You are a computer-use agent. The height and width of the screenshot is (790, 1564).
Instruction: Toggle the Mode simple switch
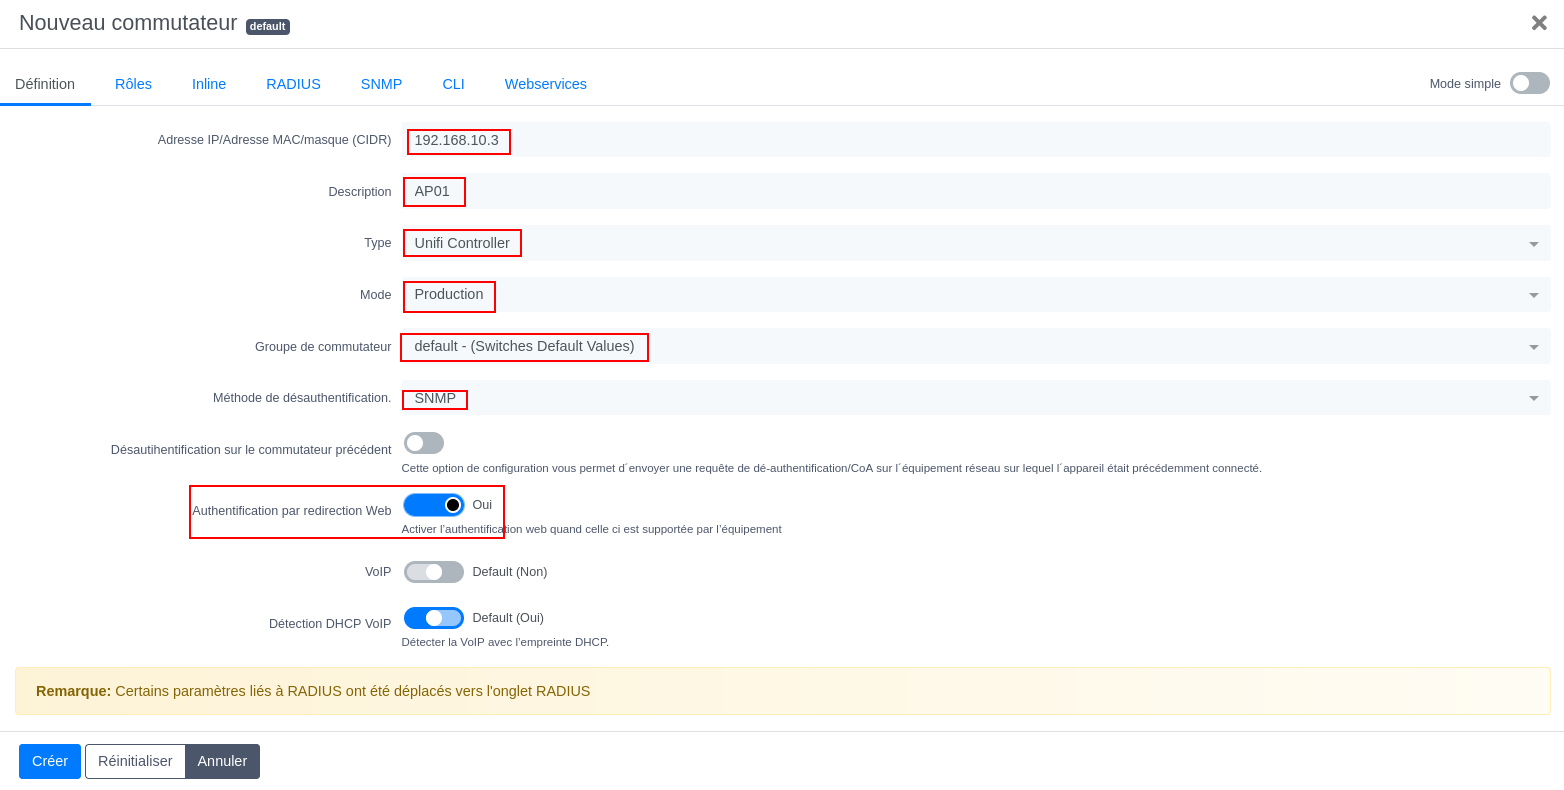coord(1529,83)
